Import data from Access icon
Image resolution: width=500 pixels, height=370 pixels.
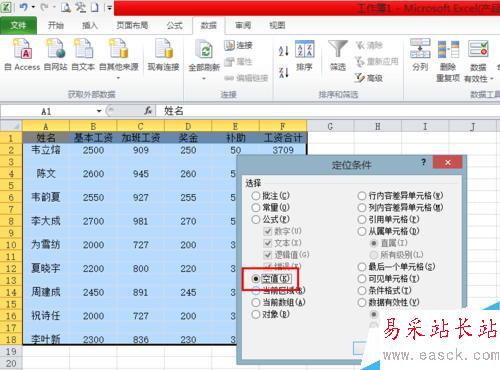pos(22,49)
